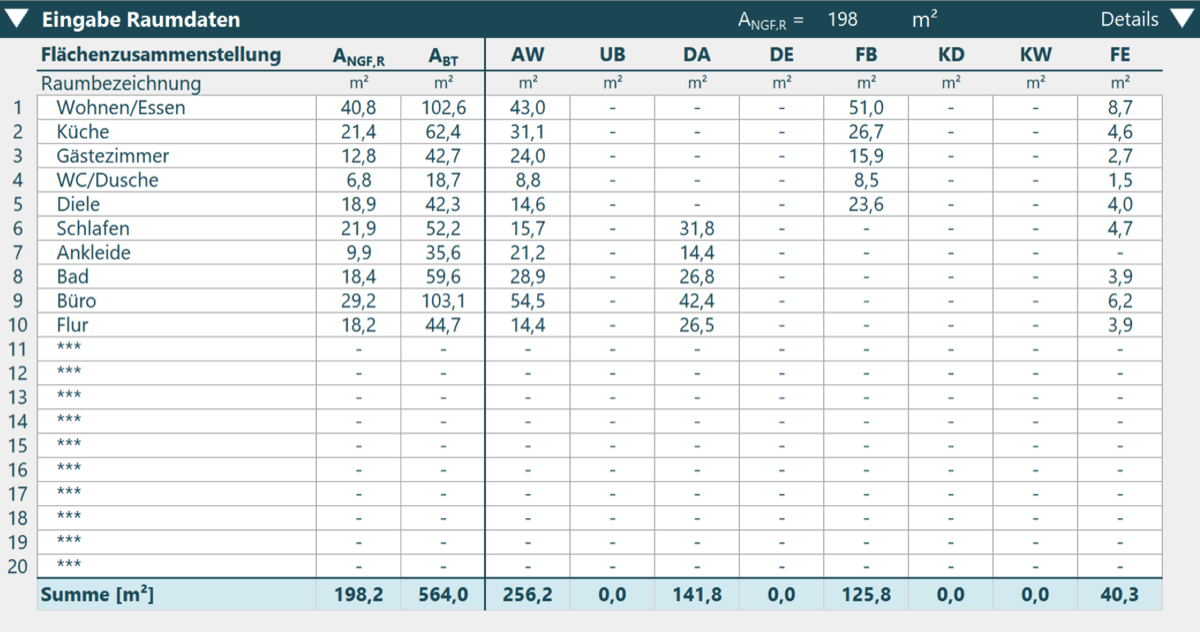Select Küche AW value 31,1
The height and width of the screenshot is (632, 1200).
[x=527, y=132]
